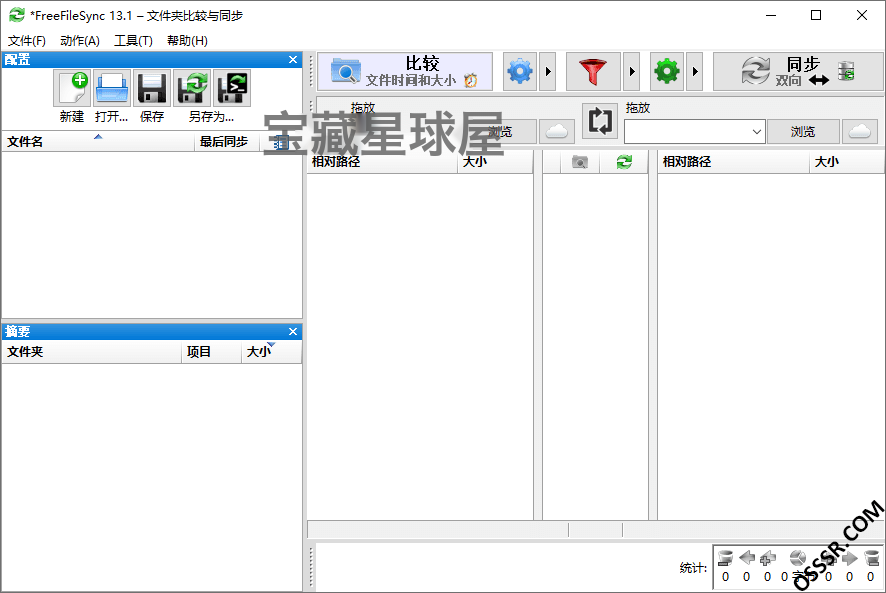886x593 pixels.
Task: Sort summary by 项目 column
Action: tap(211, 352)
